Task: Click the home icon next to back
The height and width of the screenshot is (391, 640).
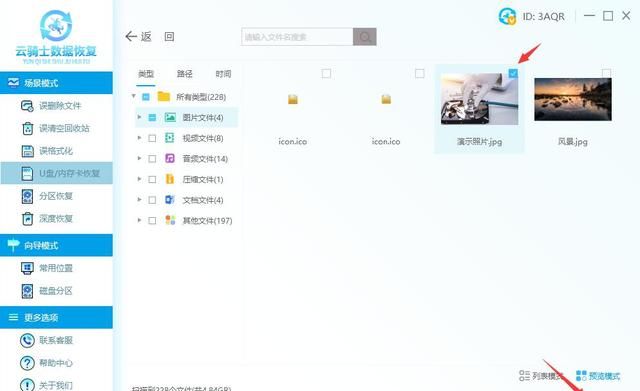Action: tap(169, 37)
